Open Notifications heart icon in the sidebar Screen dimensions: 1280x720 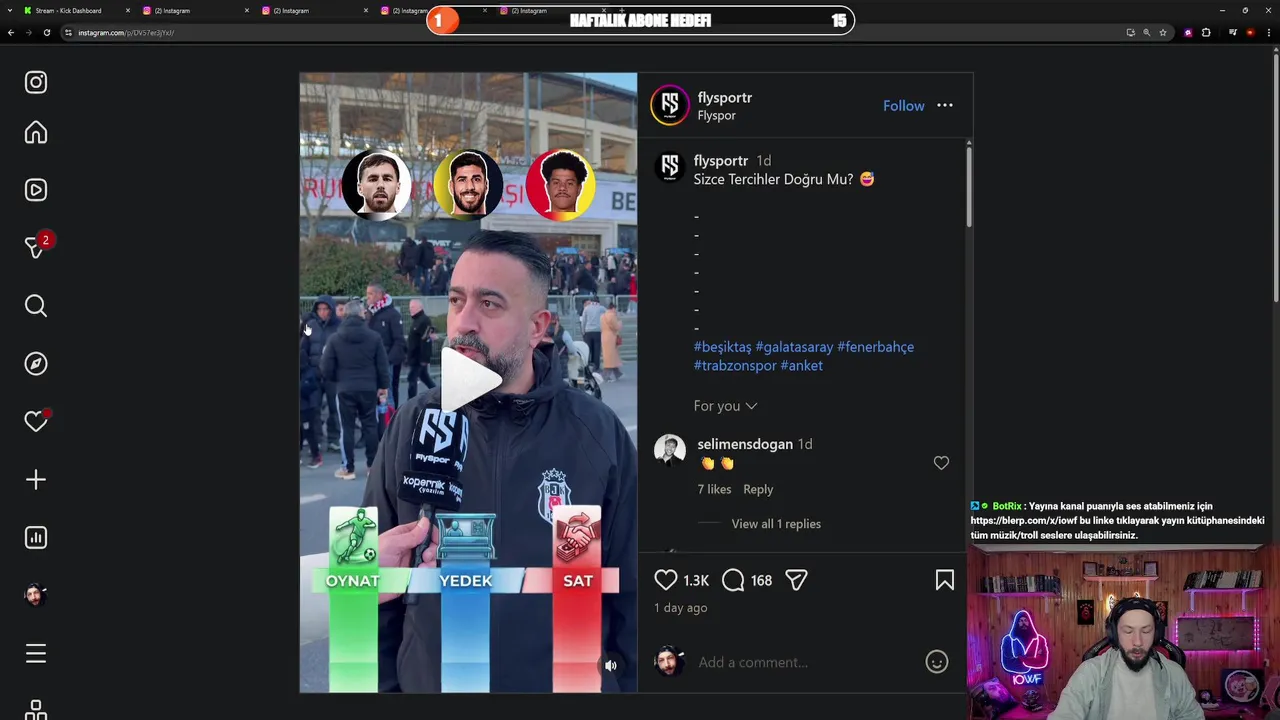pyautogui.click(x=36, y=422)
